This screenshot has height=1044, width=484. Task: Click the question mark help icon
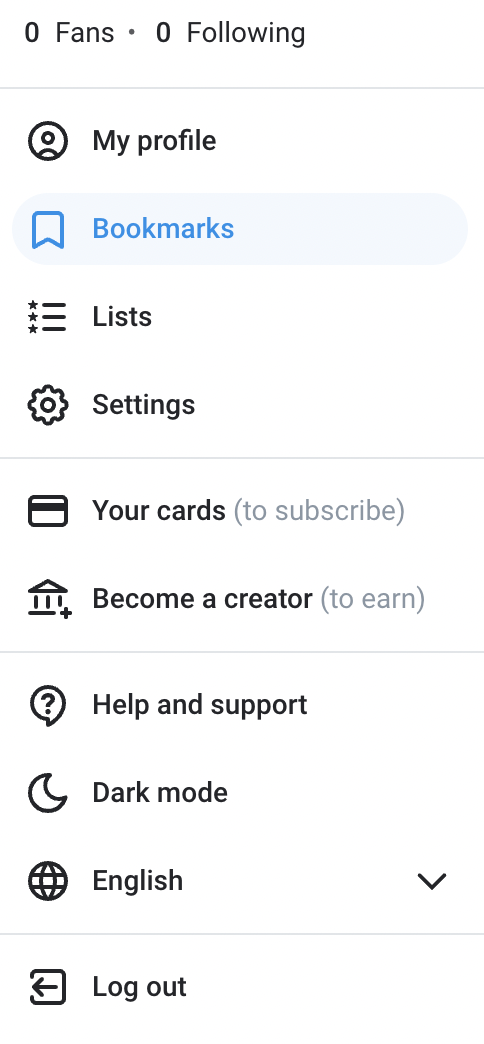click(47, 706)
